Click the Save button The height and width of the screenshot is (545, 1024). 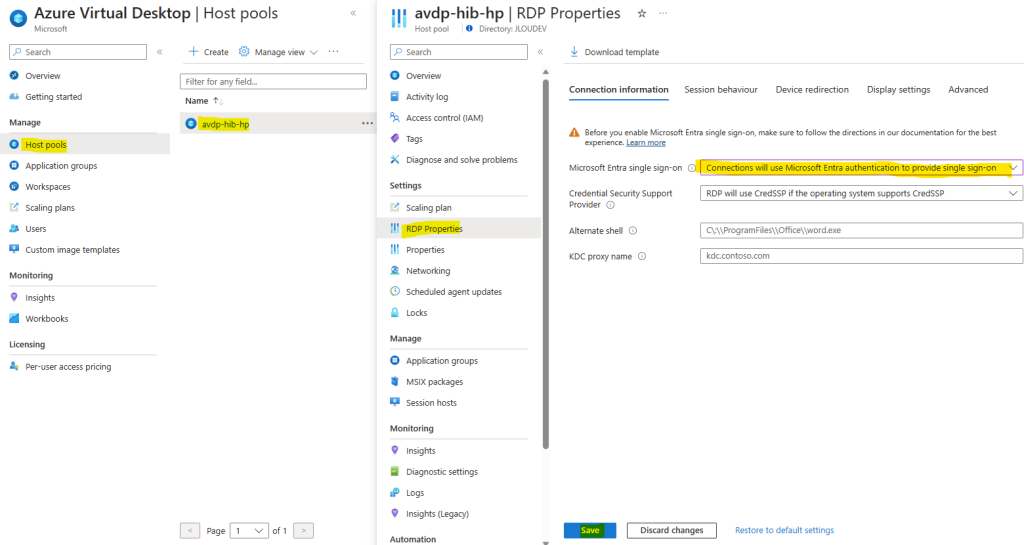pyautogui.click(x=590, y=530)
